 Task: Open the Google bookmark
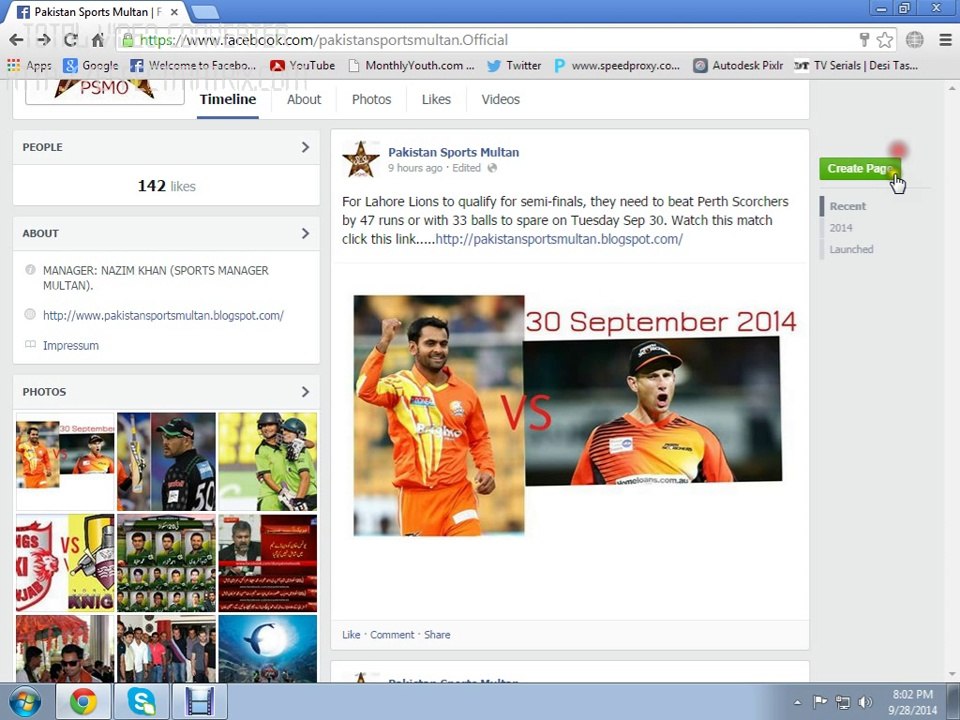(x=91, y=66)
